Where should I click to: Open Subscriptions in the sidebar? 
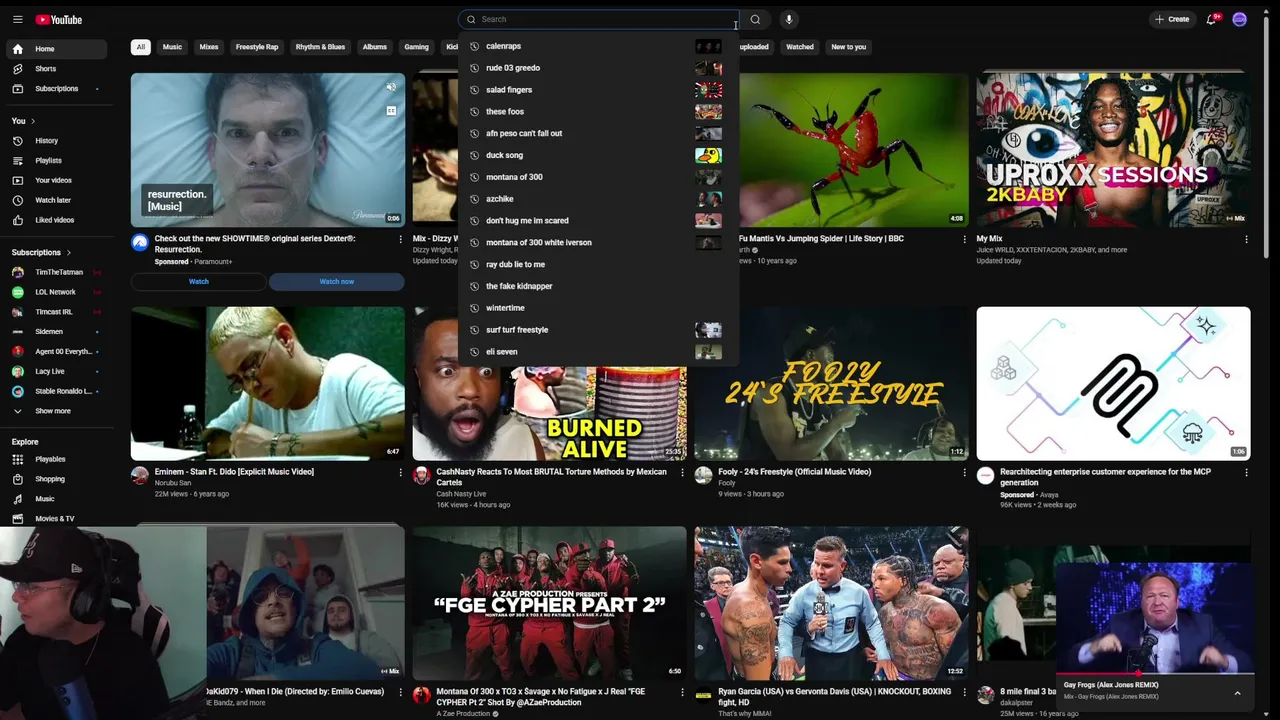[56, 89]
